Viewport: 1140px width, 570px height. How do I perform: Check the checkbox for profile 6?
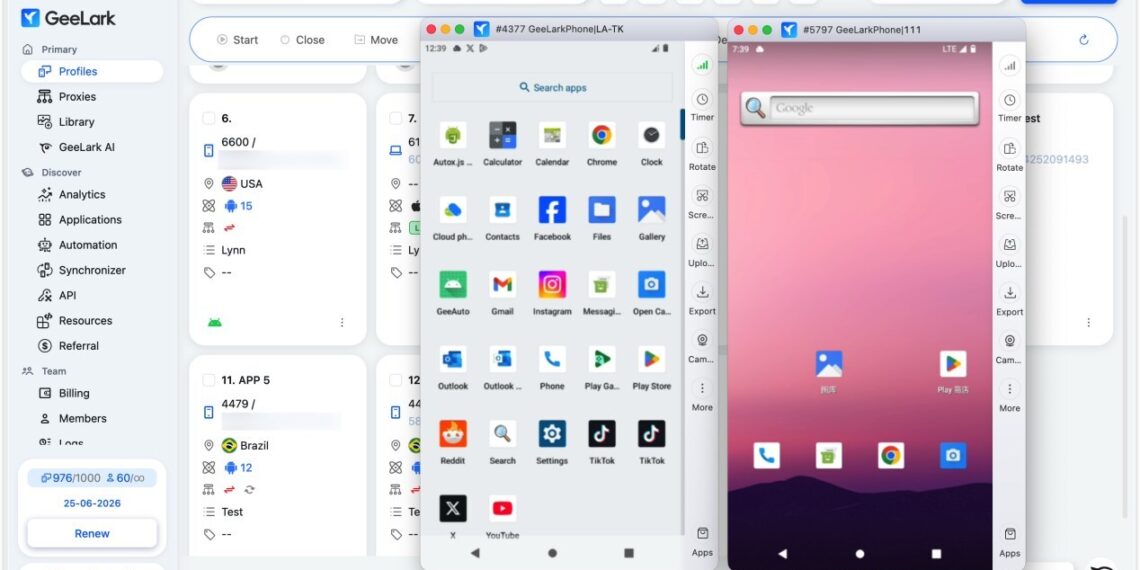pos(208,118)
